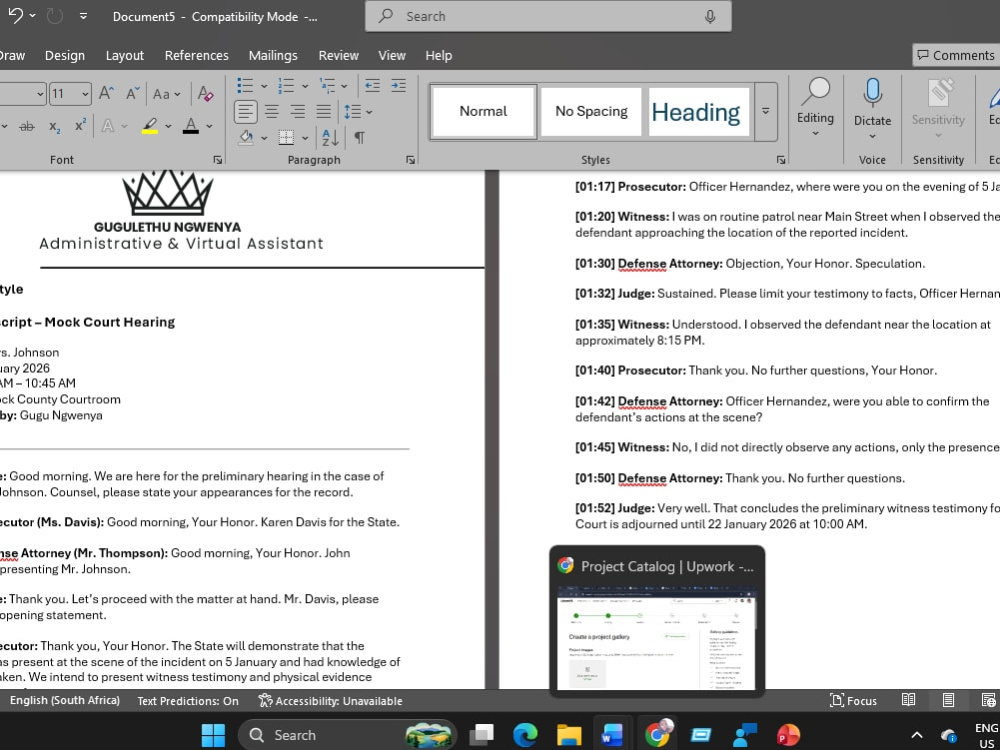
Task: Switch to Read Mode view icon
Action: click(x=909, y=700)
